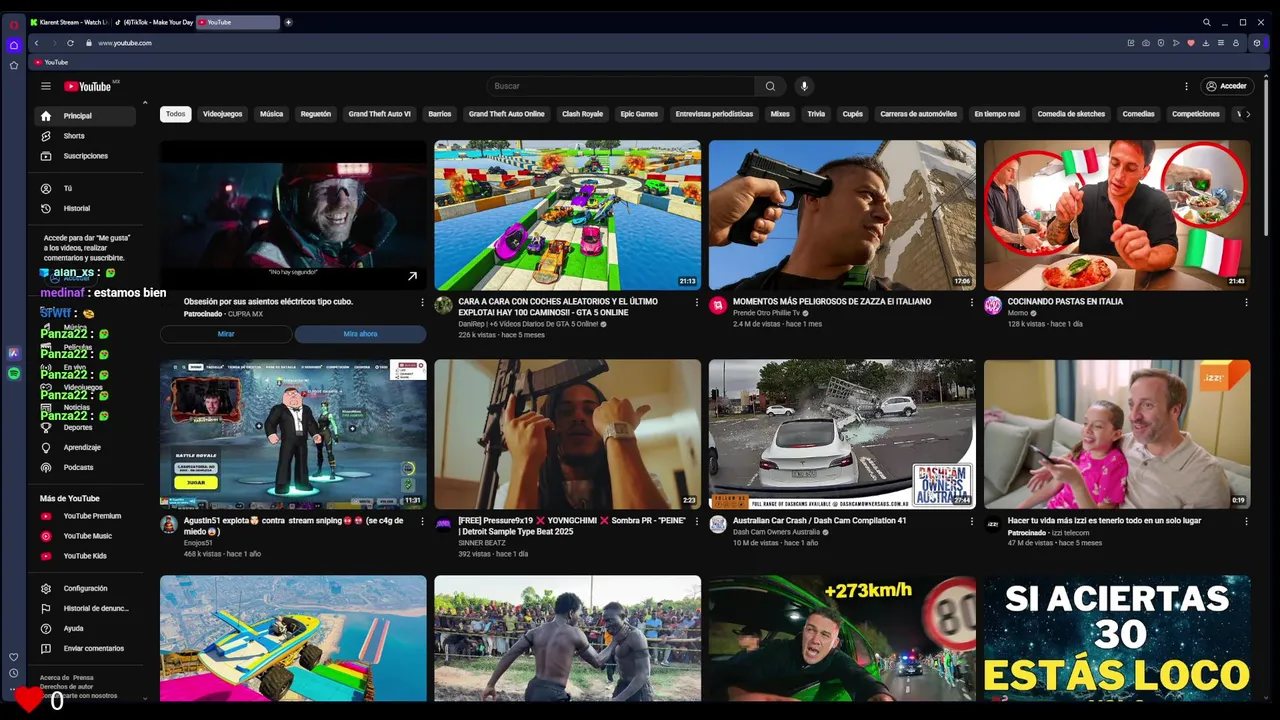Click the Acceder sign-in button

pyautogui.click(x=1227, y=86)
